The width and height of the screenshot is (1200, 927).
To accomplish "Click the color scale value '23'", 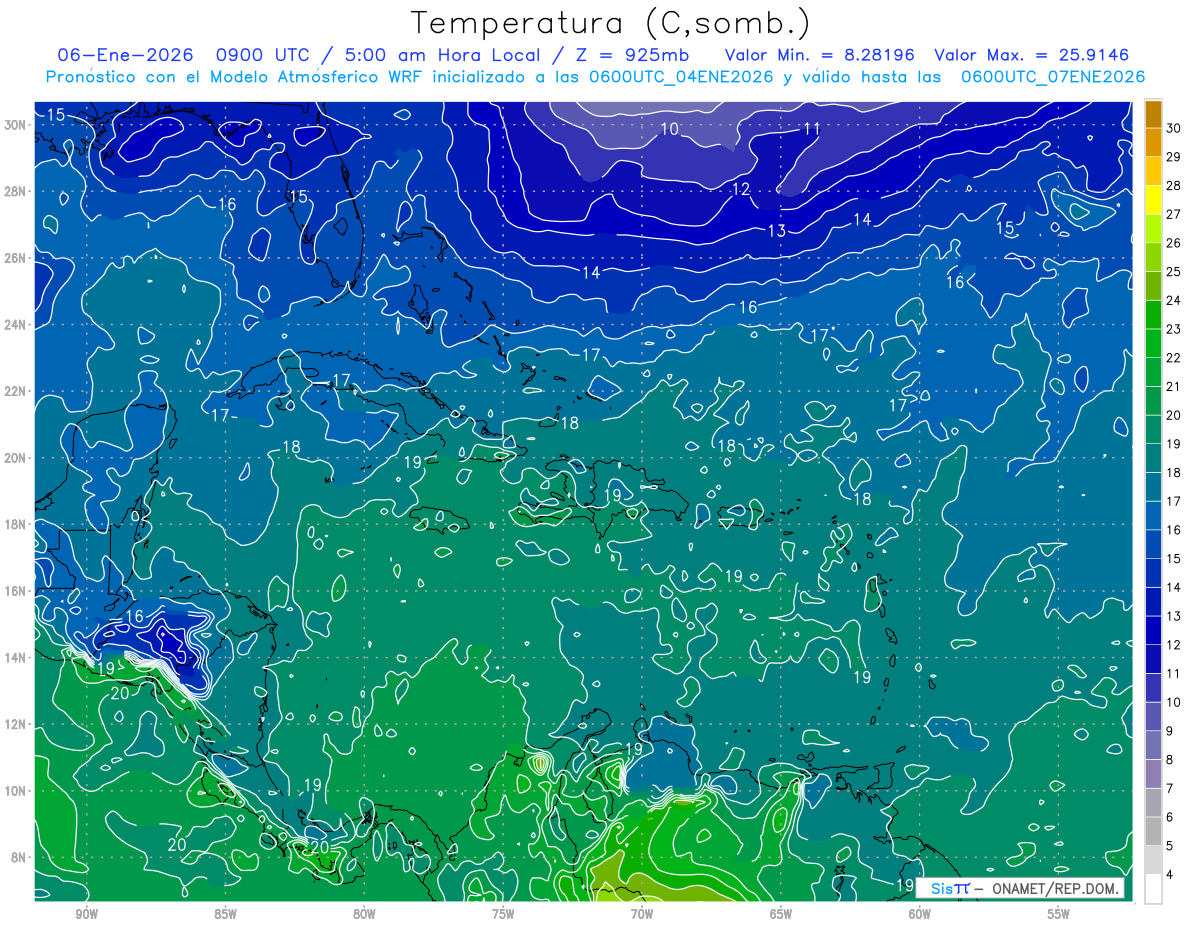I will coord(1174,329).
